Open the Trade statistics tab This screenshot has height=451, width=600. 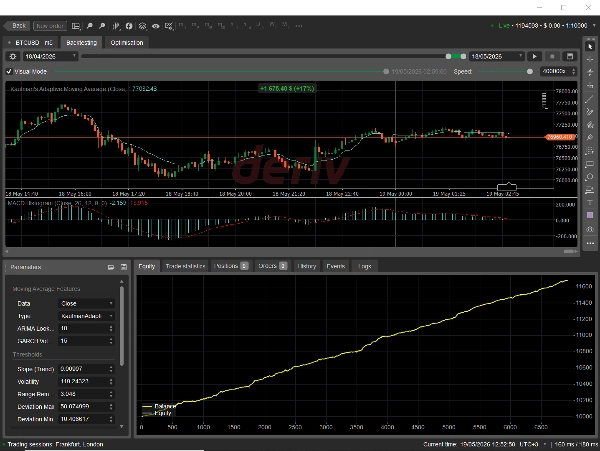185,266
